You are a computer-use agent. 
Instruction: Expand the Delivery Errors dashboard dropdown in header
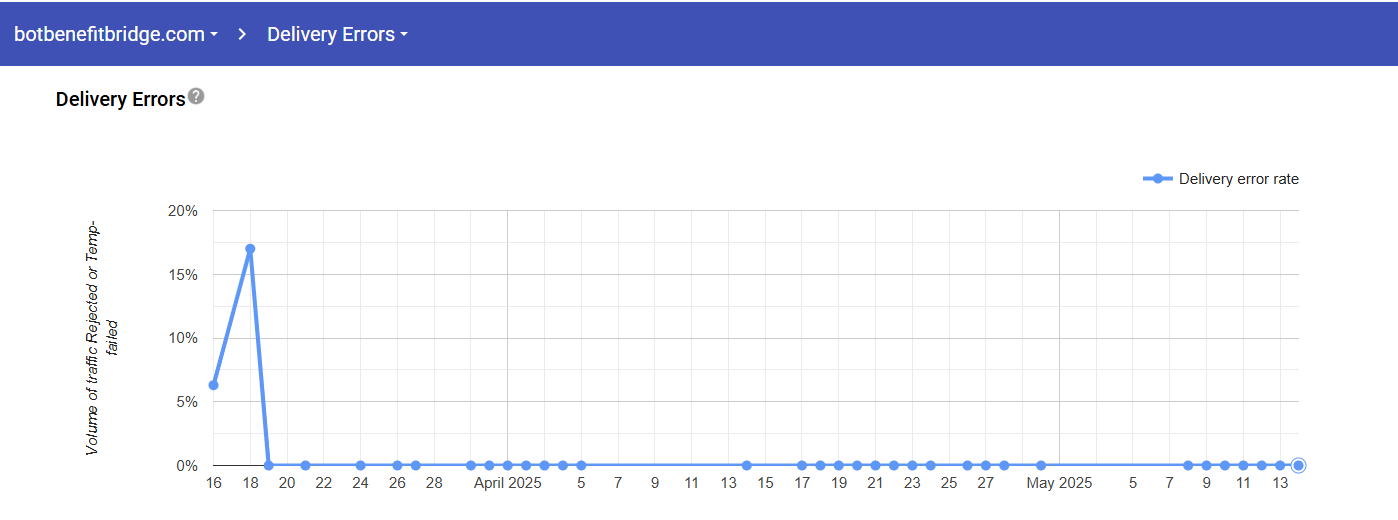click(336, 34)
